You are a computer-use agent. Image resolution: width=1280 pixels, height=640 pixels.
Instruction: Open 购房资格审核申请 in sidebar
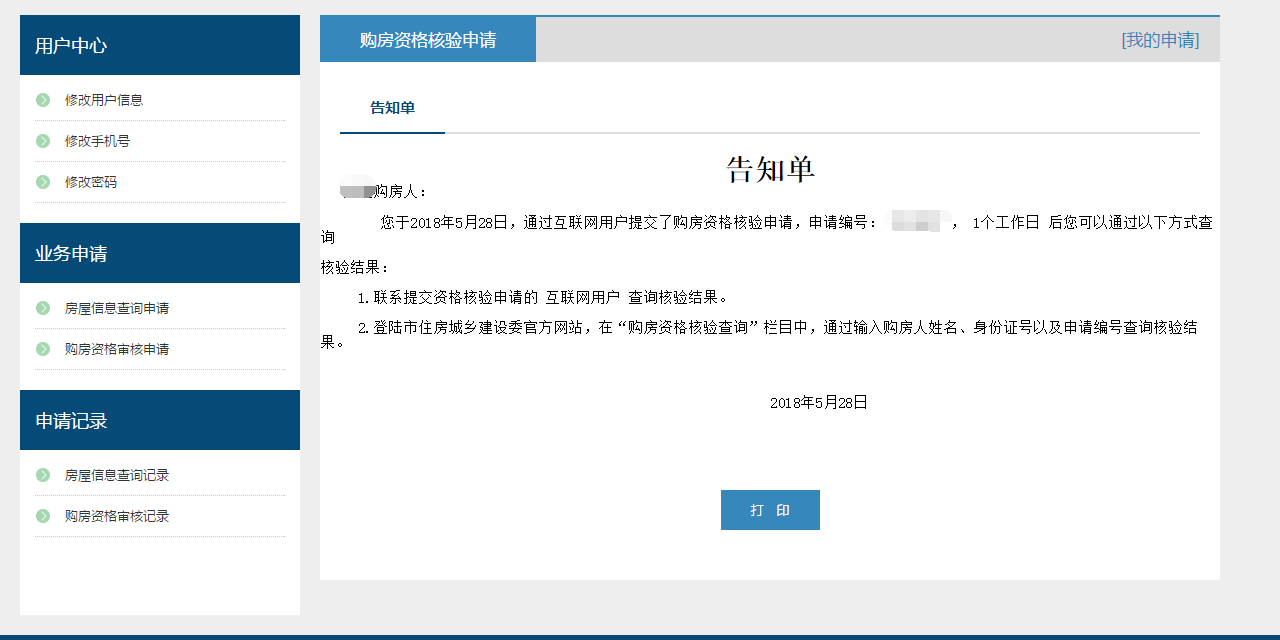117,349
